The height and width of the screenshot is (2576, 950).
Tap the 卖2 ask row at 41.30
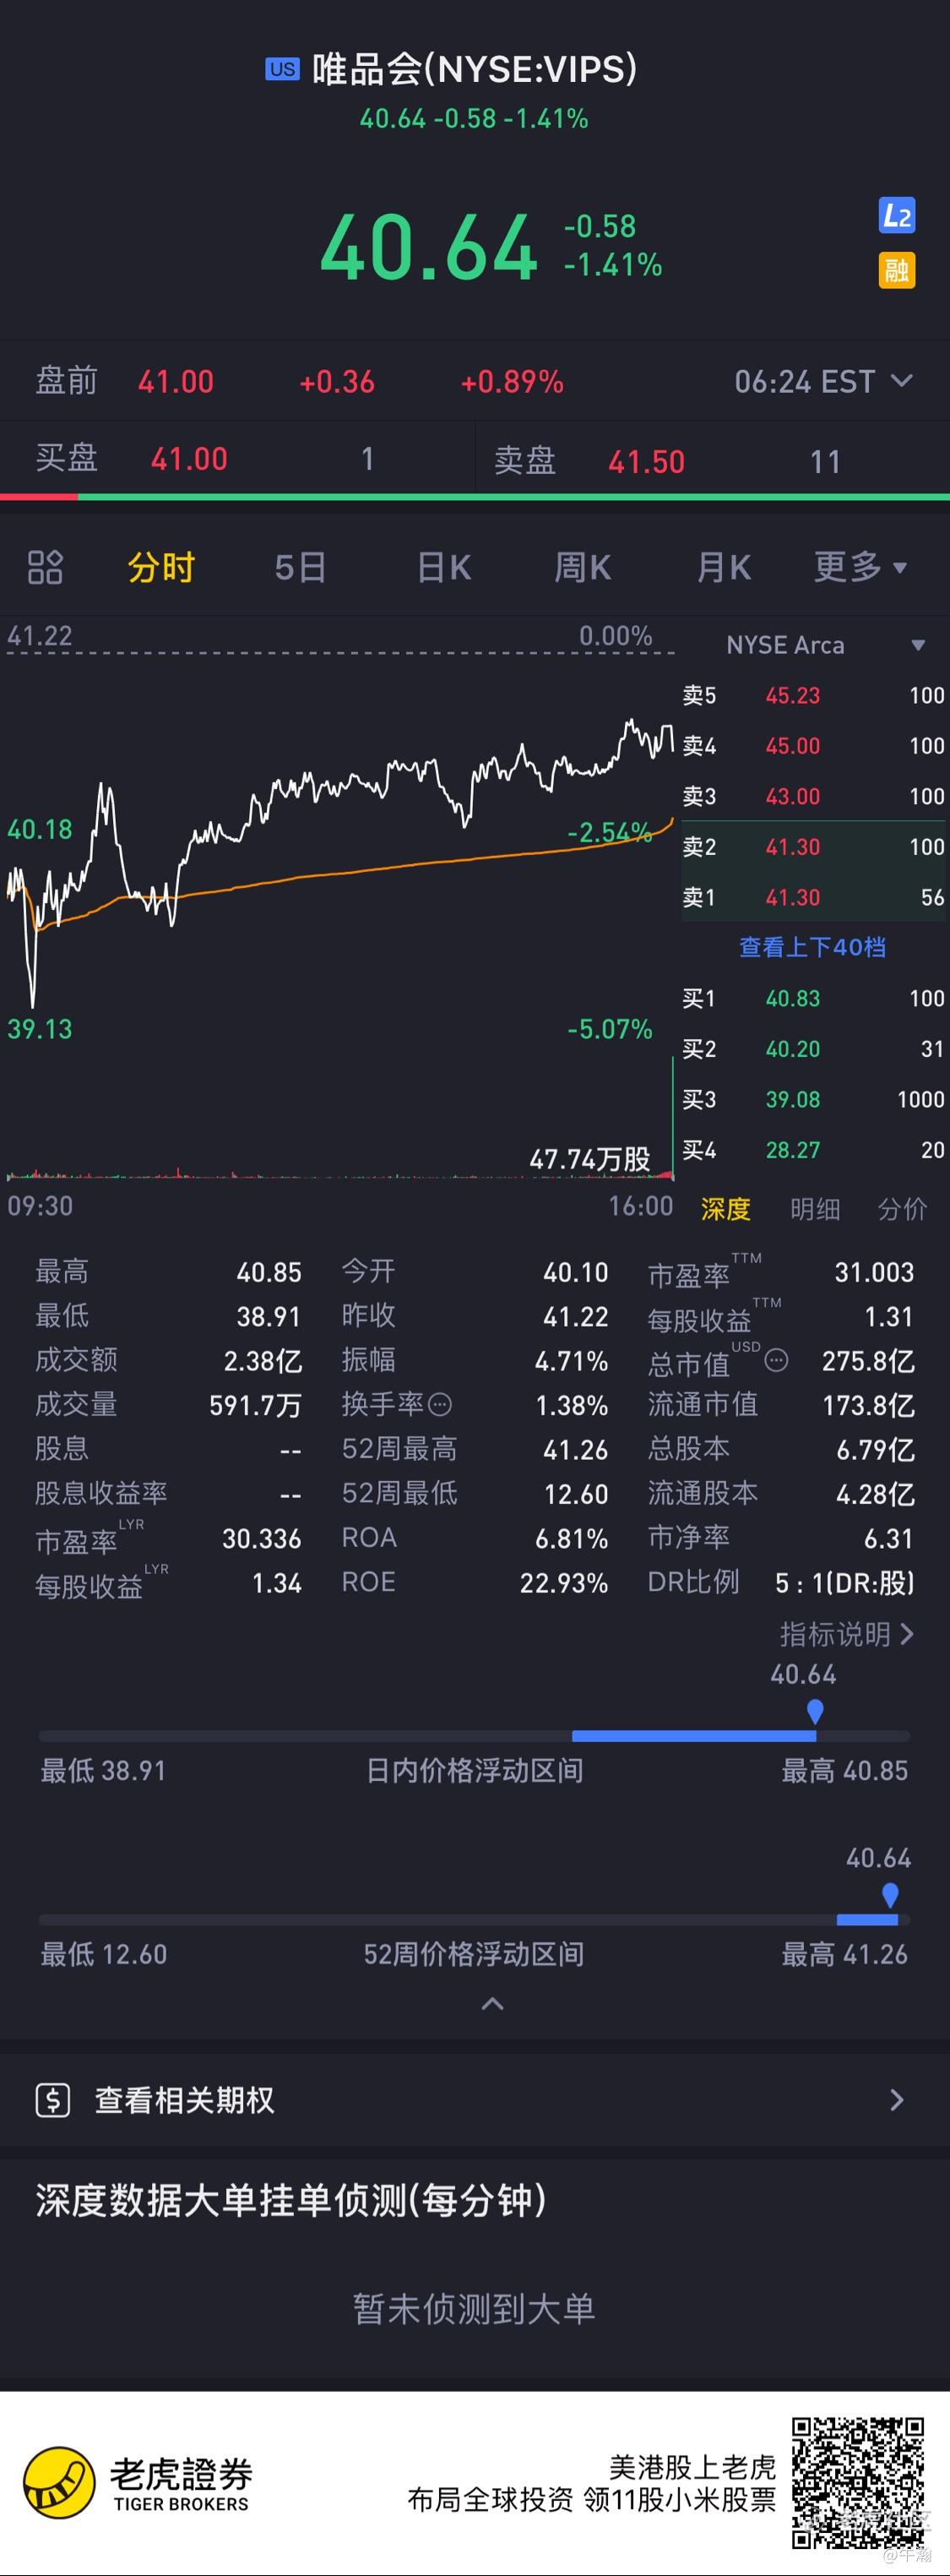(814, 847)
